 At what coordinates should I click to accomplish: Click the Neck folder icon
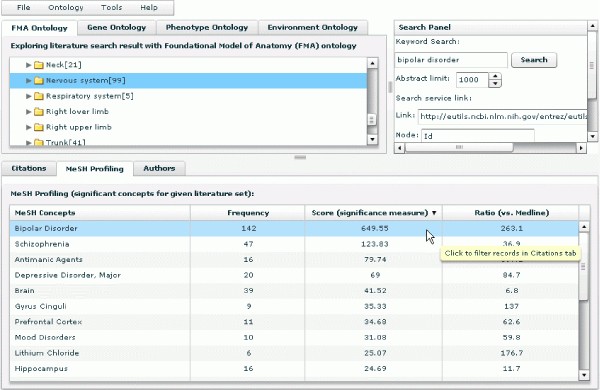coord(39,65)
